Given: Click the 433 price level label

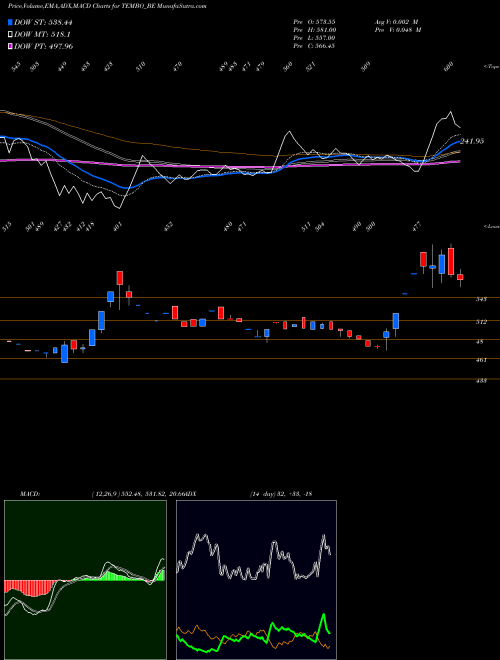Looking at the screenshot, I should pos(481,381).
